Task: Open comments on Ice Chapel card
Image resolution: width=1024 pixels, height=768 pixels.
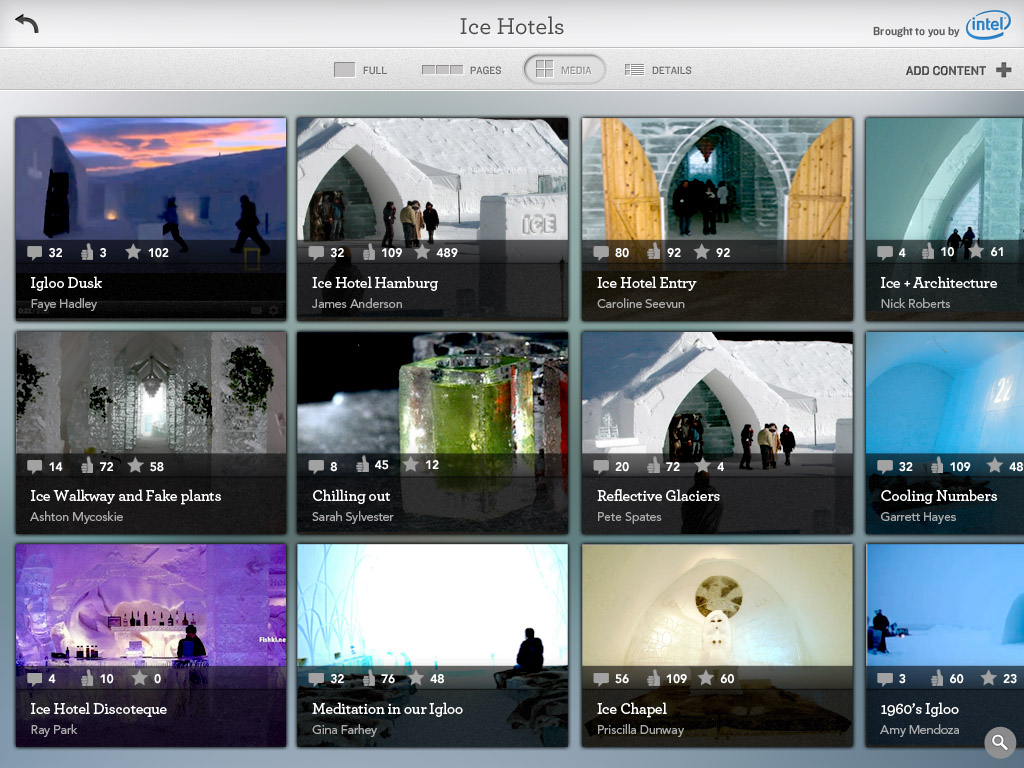Action: click(601, 679)
